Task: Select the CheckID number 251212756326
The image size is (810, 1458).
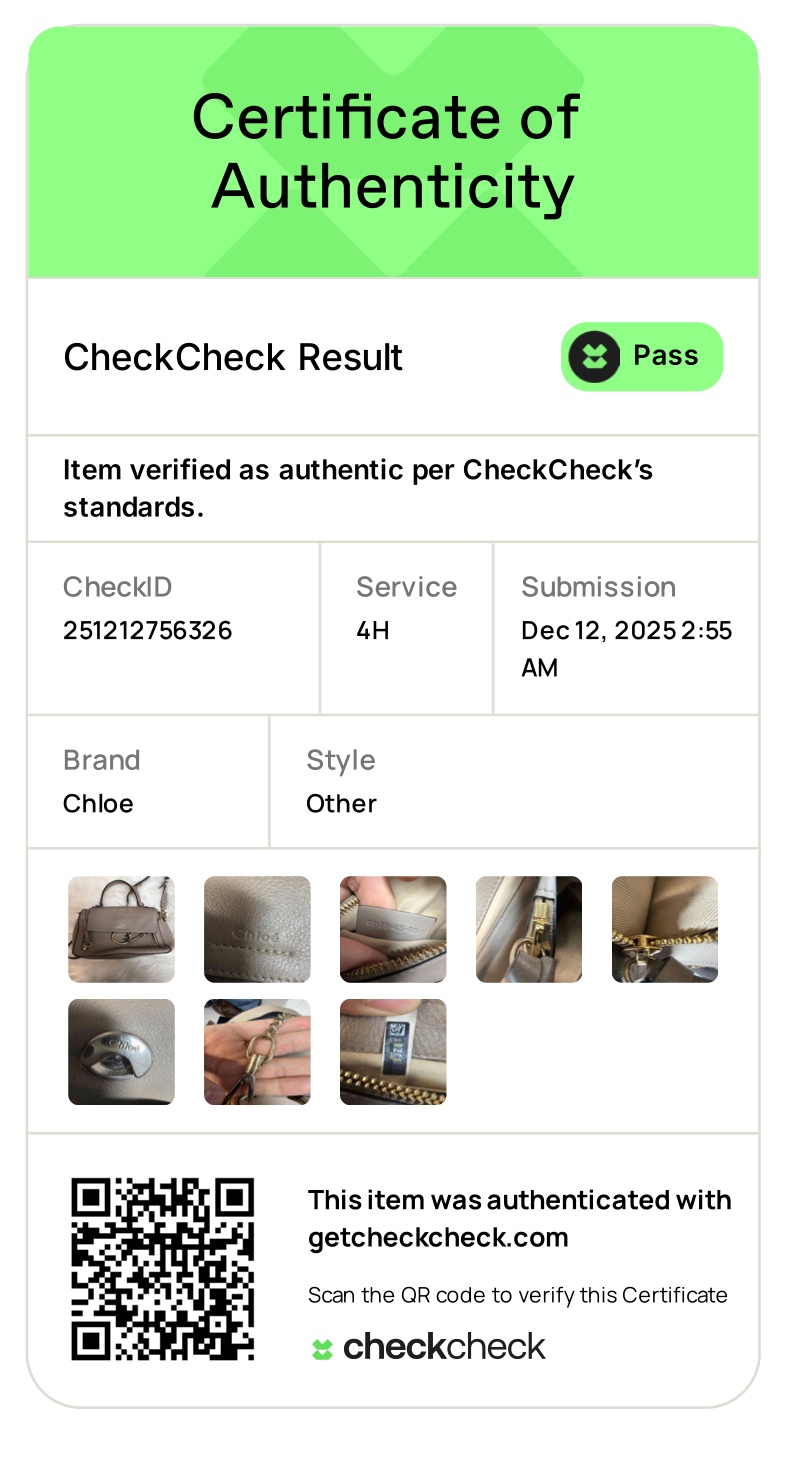Action: pyautogui.click(x=148, y=630)
